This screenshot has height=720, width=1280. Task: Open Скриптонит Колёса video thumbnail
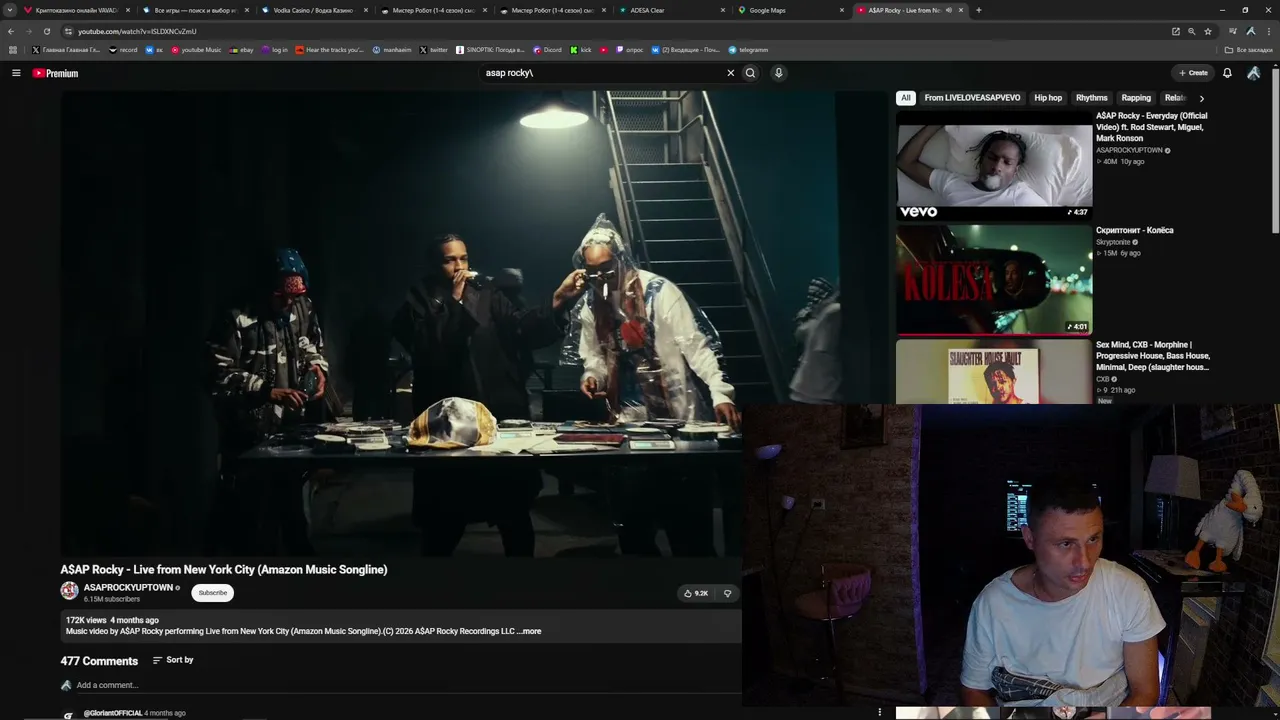[x=994, y=280]
